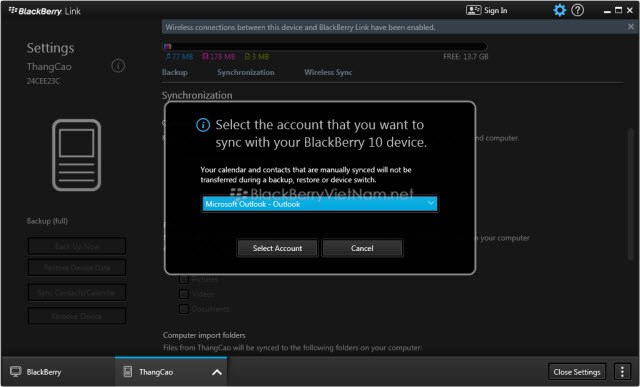640x387 pixels.
Task: Click the FREE: 13.7 GB label
Action: click(466, 56)
